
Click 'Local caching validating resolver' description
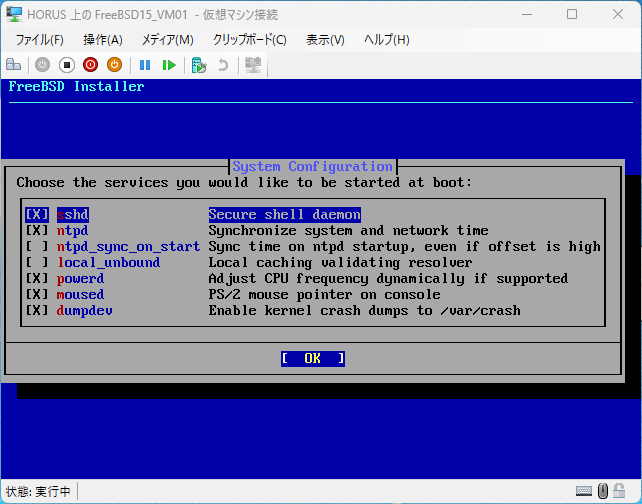340,262
